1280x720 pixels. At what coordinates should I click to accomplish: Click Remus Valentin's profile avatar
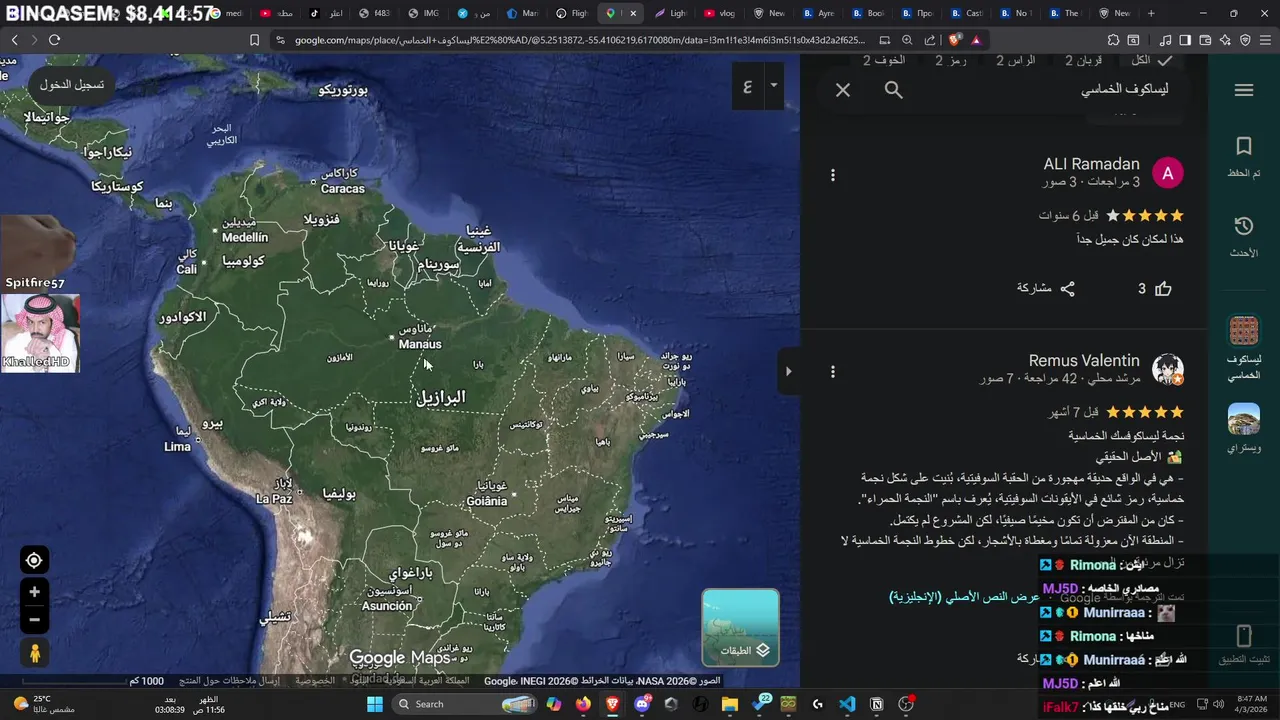(x=1168, y=369)
